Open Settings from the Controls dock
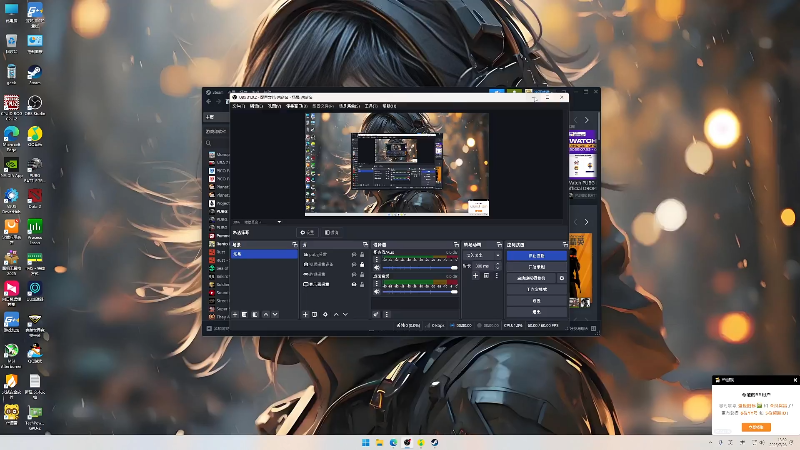This screenshot has height=450, width=800. tap(536, 301)
